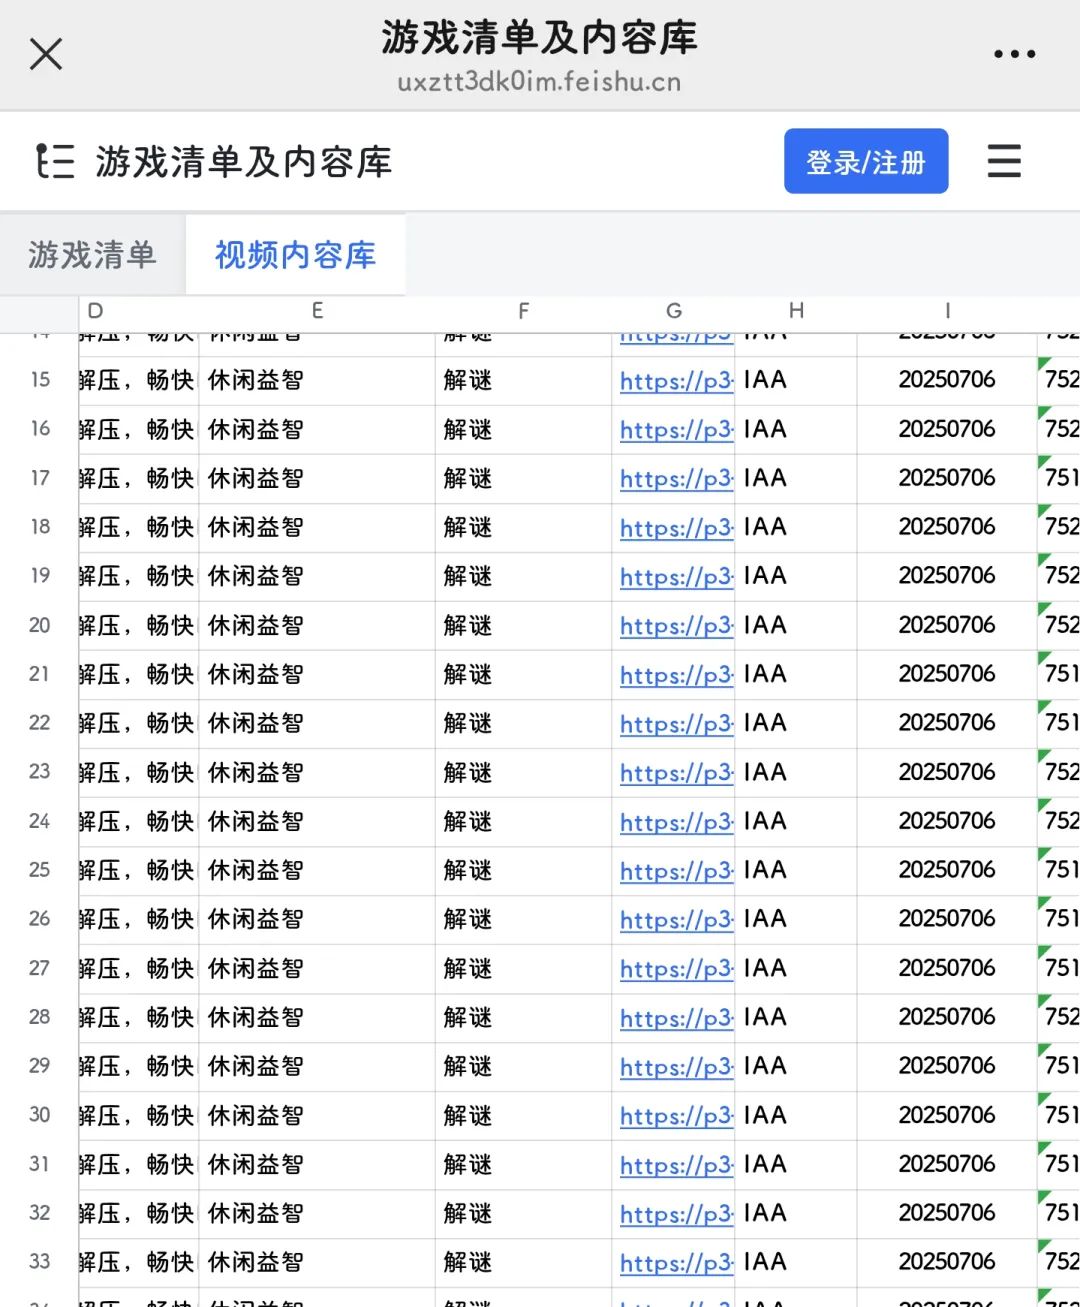This screenshot has width=1080, height=1307.
Task: Select row 15 header
Action: click(39, 380)
